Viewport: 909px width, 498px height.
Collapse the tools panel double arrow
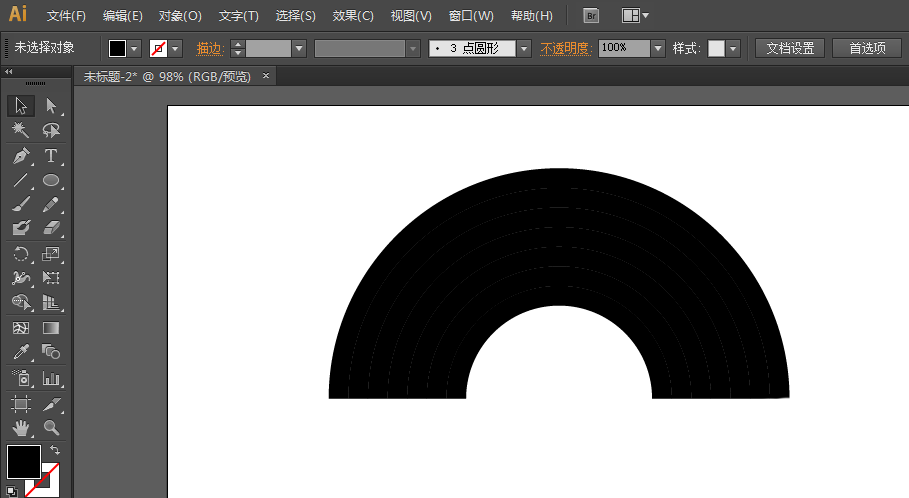pyautogui.click(x=9, y=72)
